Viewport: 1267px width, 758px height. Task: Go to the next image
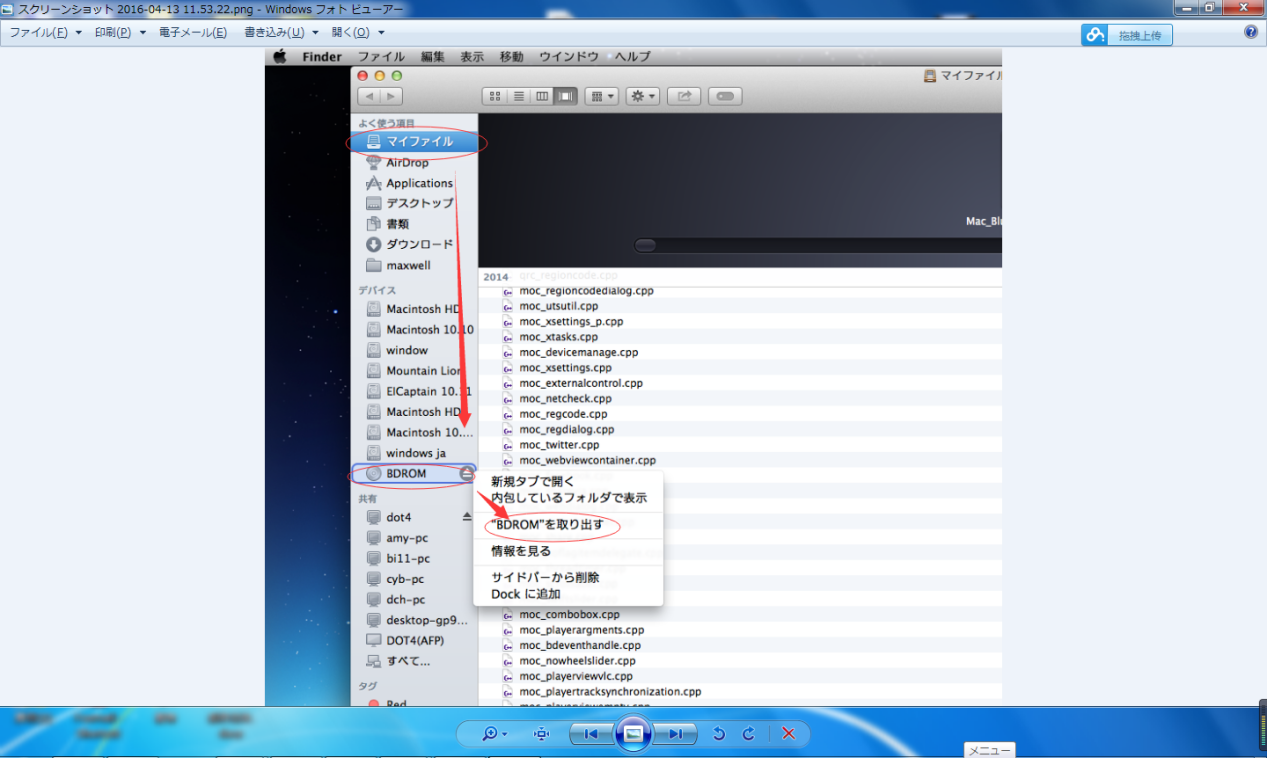pyautogui.click(x=677, y=734)
